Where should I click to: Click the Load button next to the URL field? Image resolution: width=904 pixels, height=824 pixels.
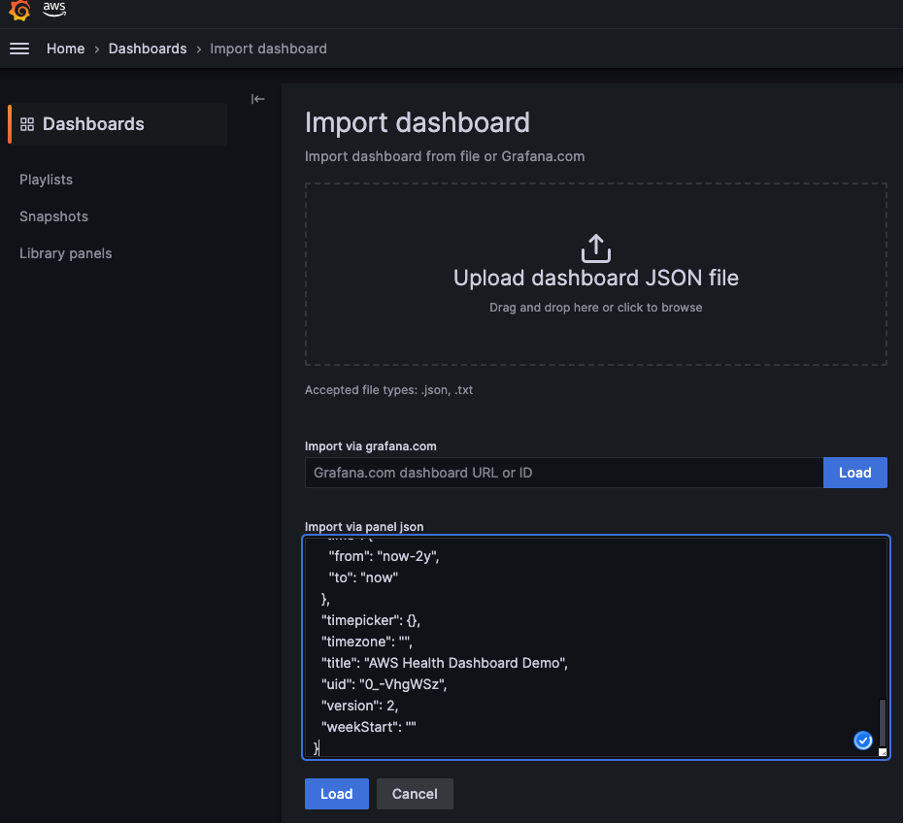click(x=855, y=472)
